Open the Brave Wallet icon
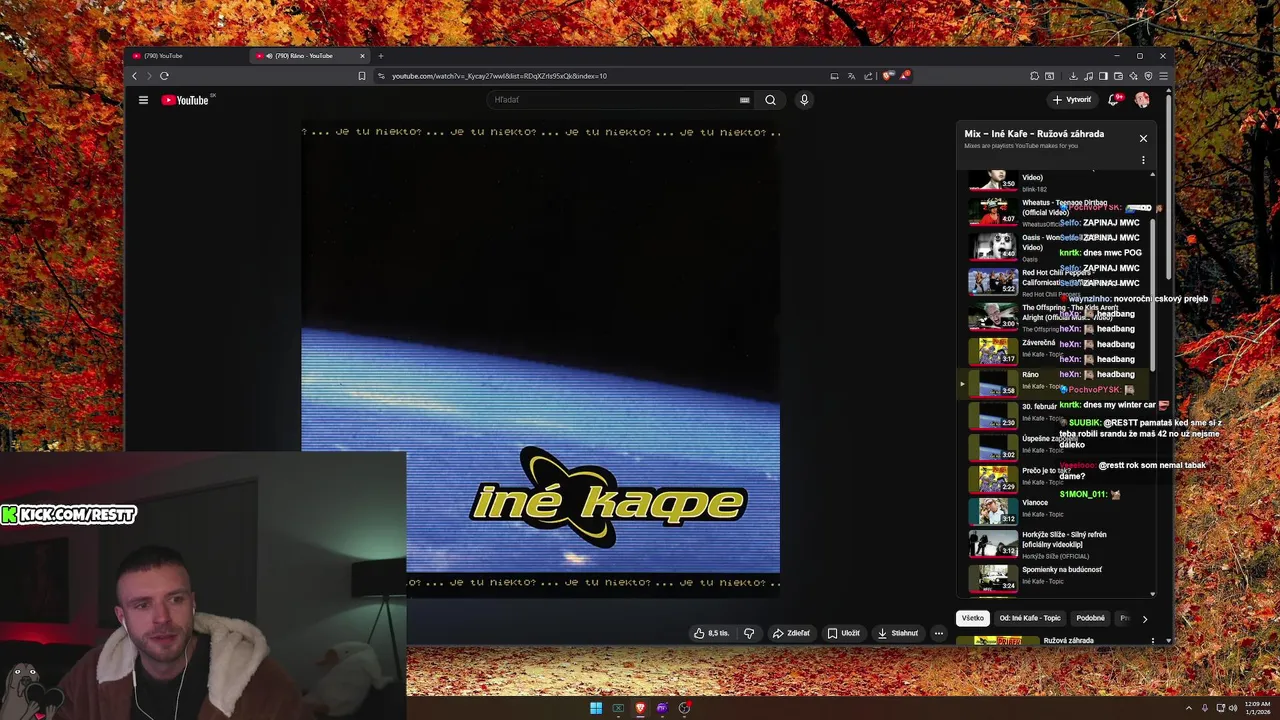Screen dimensions: 1280x720 [x=1118, y=76]
